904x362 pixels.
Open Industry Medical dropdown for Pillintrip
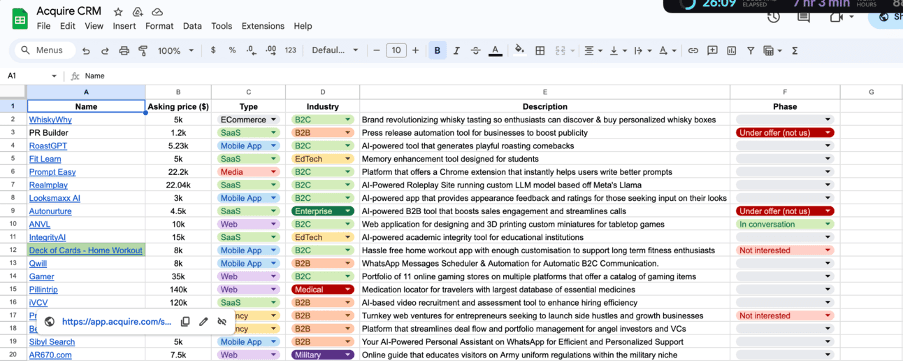[x=322, y=289]
